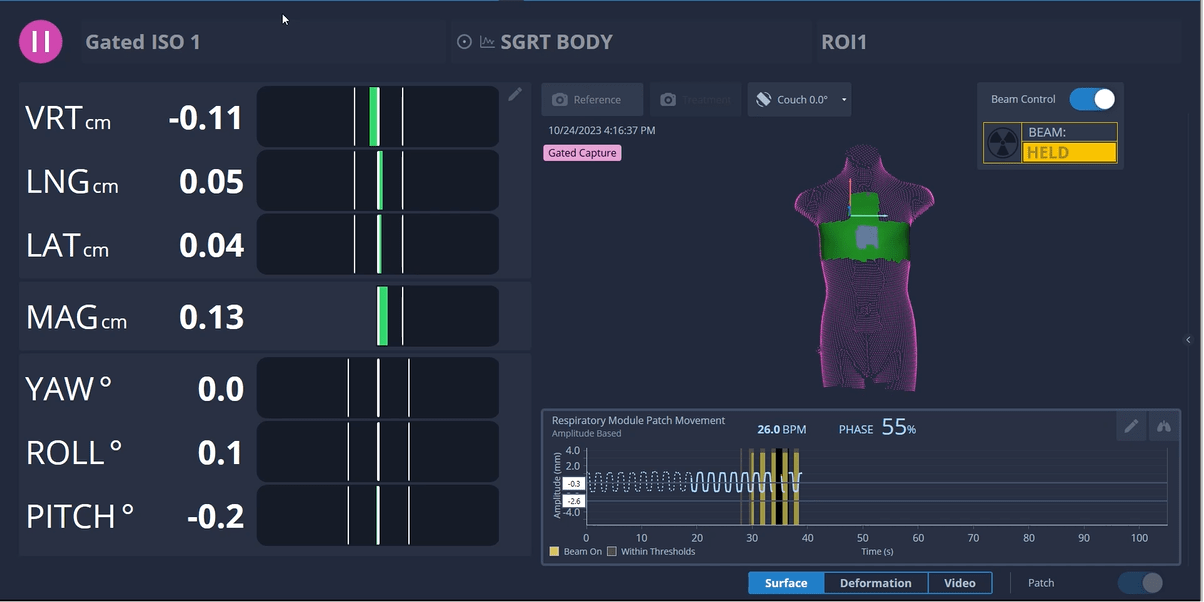Click the pencil icon on the respiratory module panel
1204x602 pixels.
[1131, 426]
